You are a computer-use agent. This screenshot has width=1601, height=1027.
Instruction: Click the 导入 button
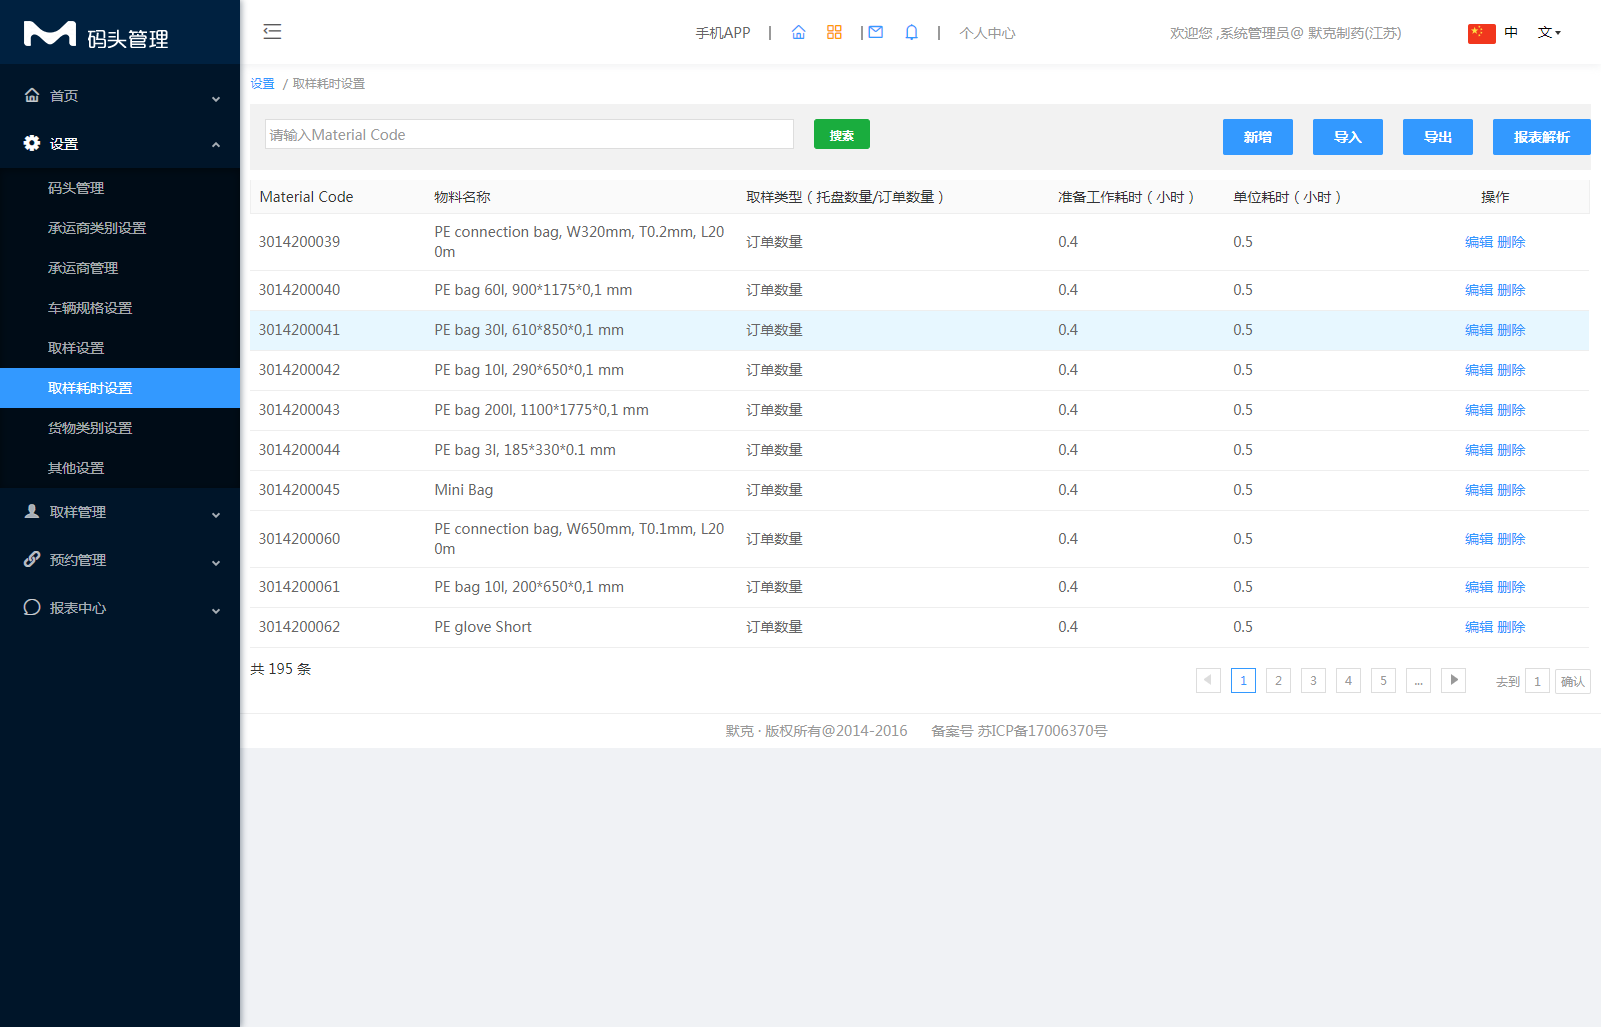click(x=1348, y=137)
